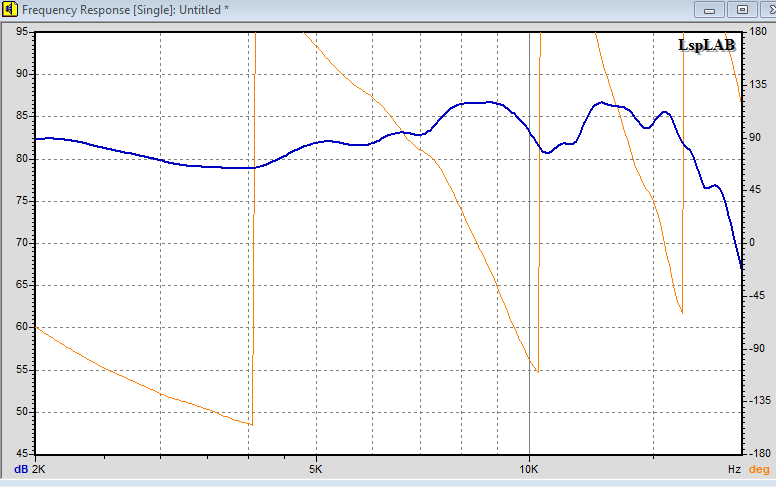
Task: Click the 'Hz' frequency unit label
Action: click(734, 469)
